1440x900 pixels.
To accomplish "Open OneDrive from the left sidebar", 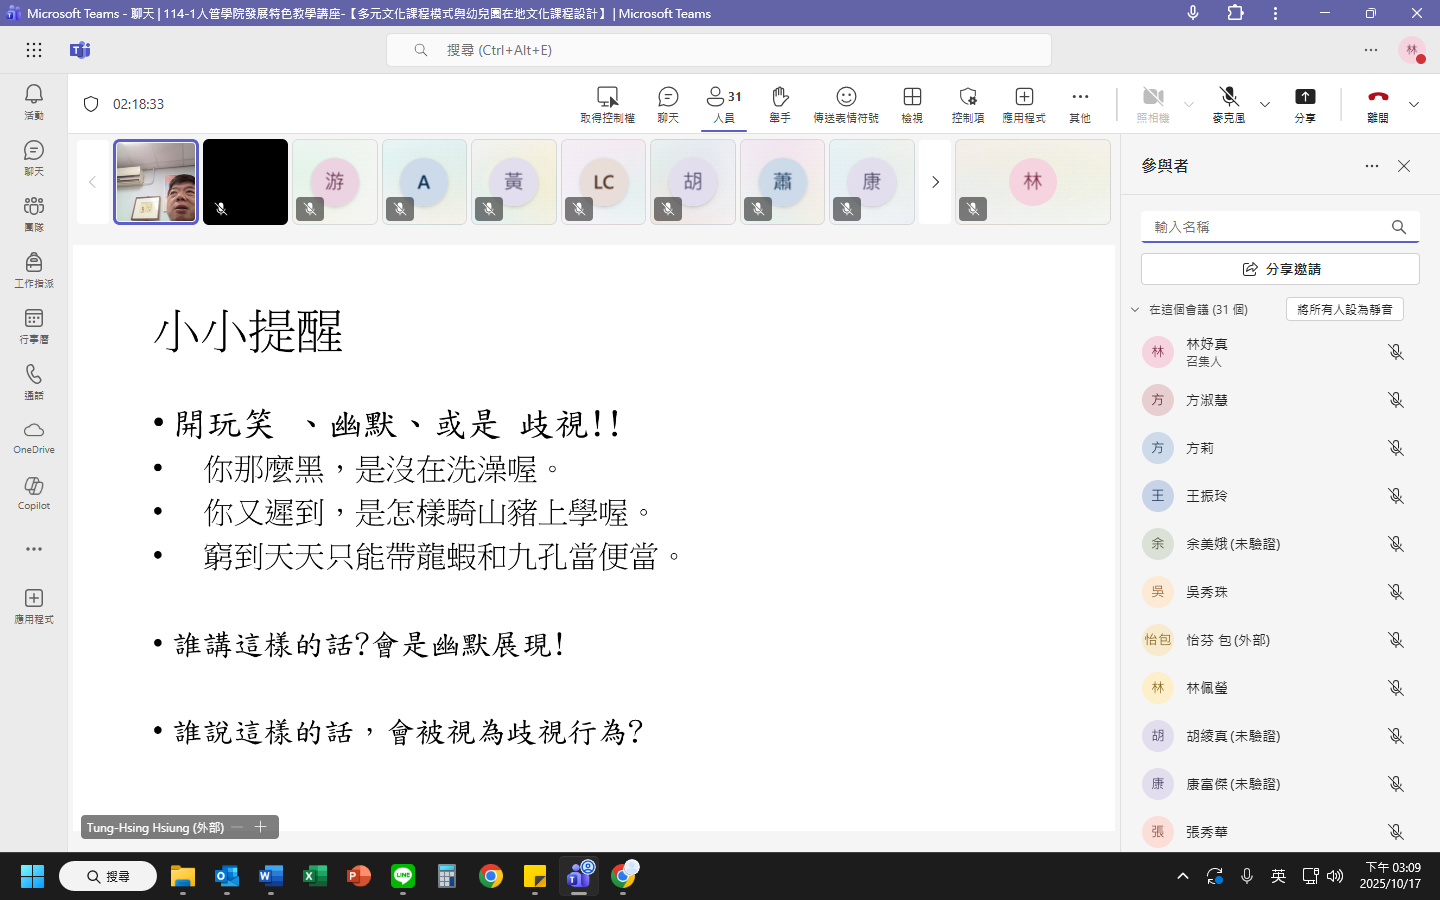I will pyautogui.click(x=34, y=437).
